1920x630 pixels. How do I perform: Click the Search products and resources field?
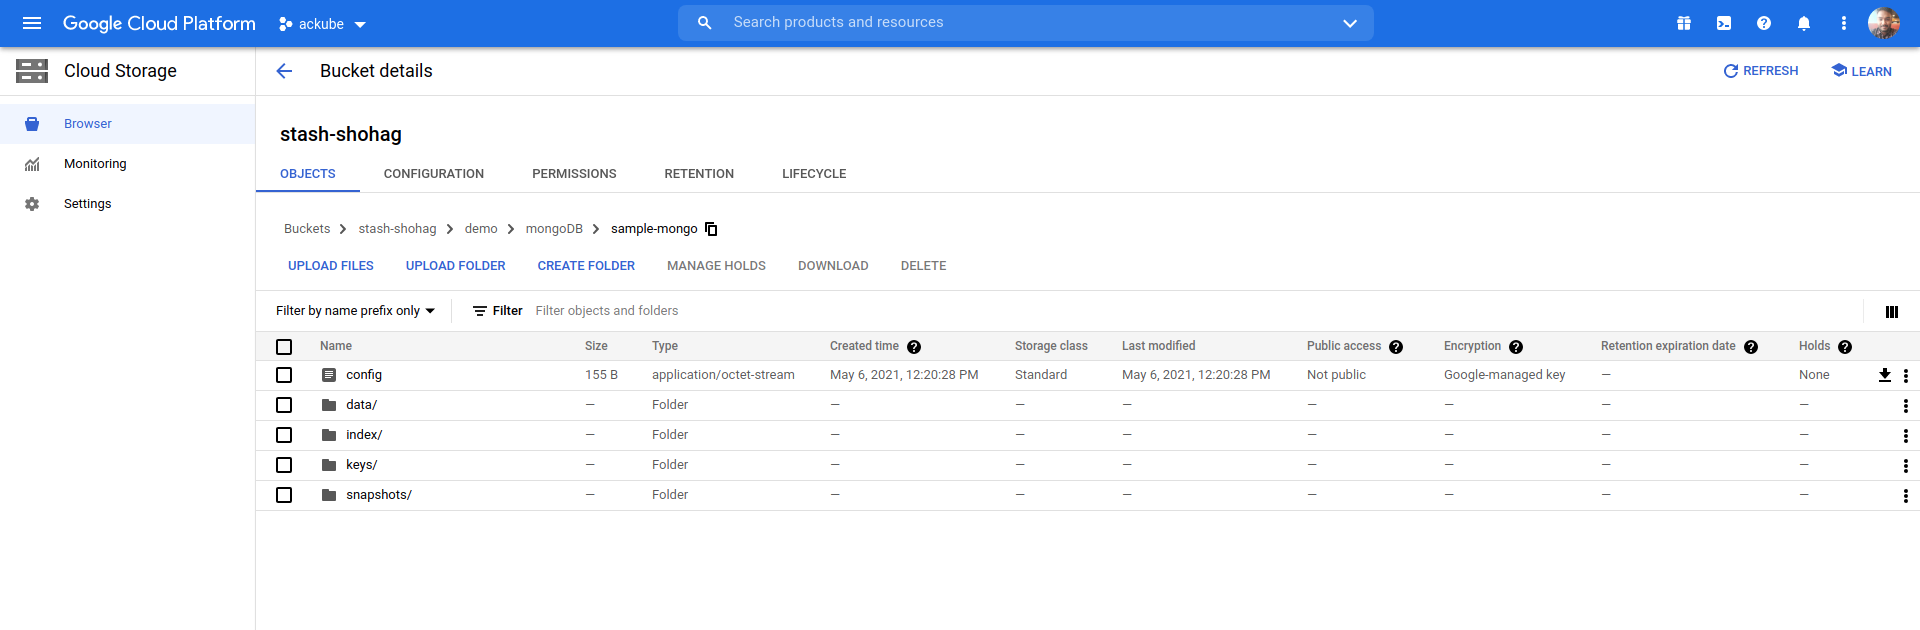click(1025, 23)
